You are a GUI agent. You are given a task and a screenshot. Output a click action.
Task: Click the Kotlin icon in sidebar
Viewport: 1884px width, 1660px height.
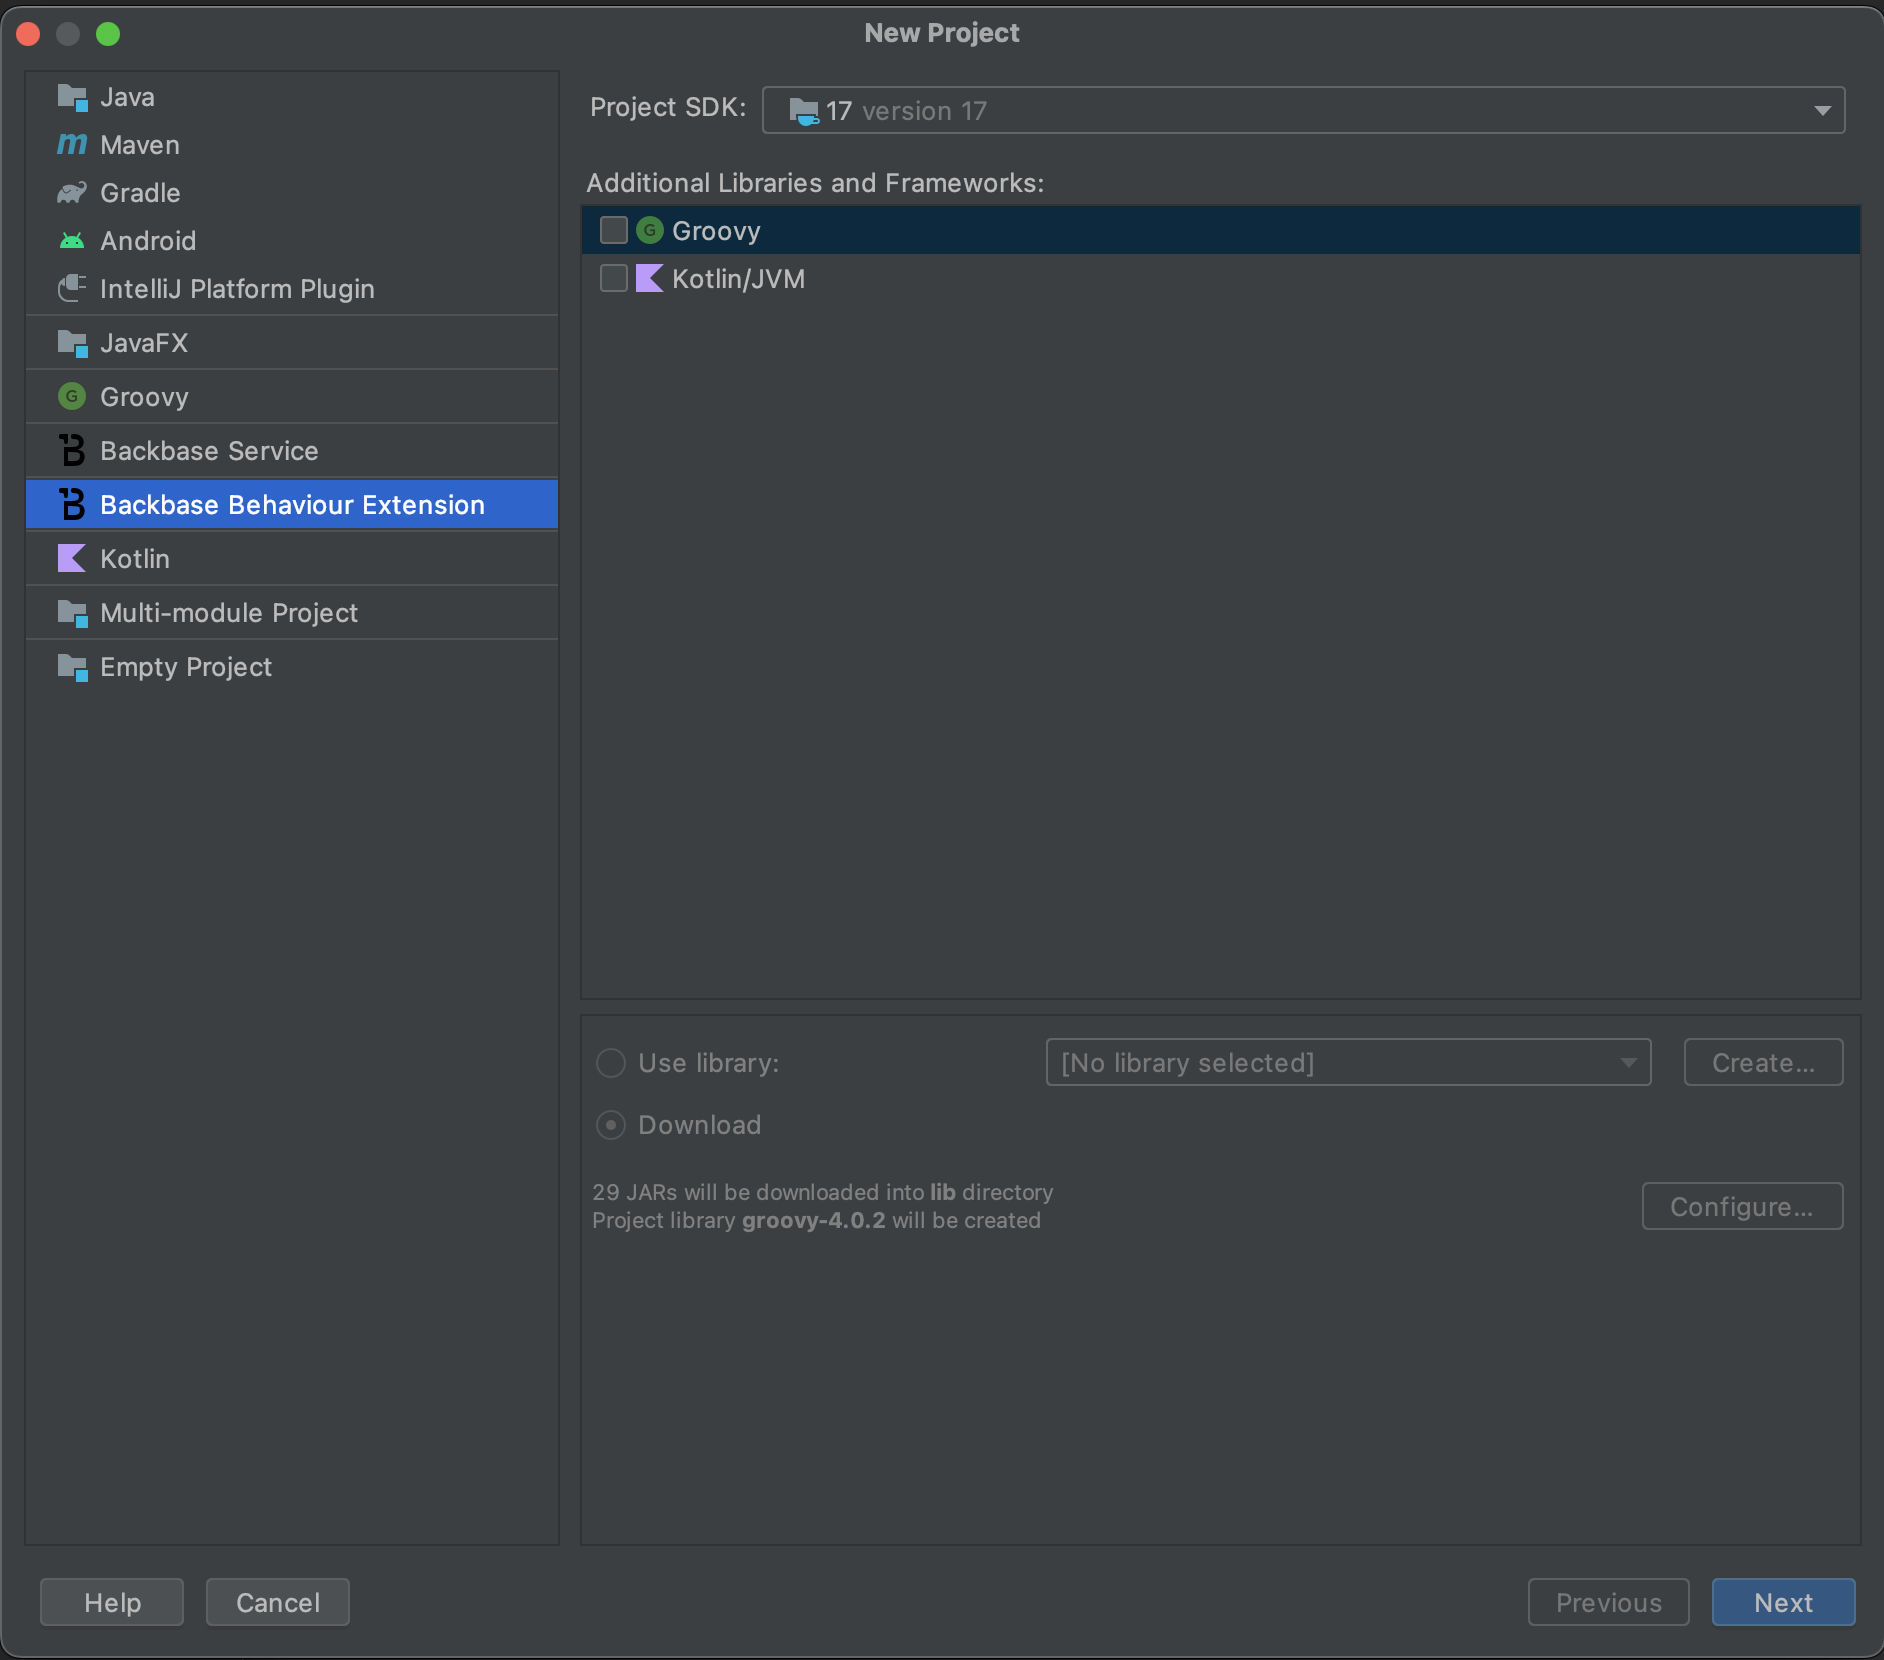[72, 559]
